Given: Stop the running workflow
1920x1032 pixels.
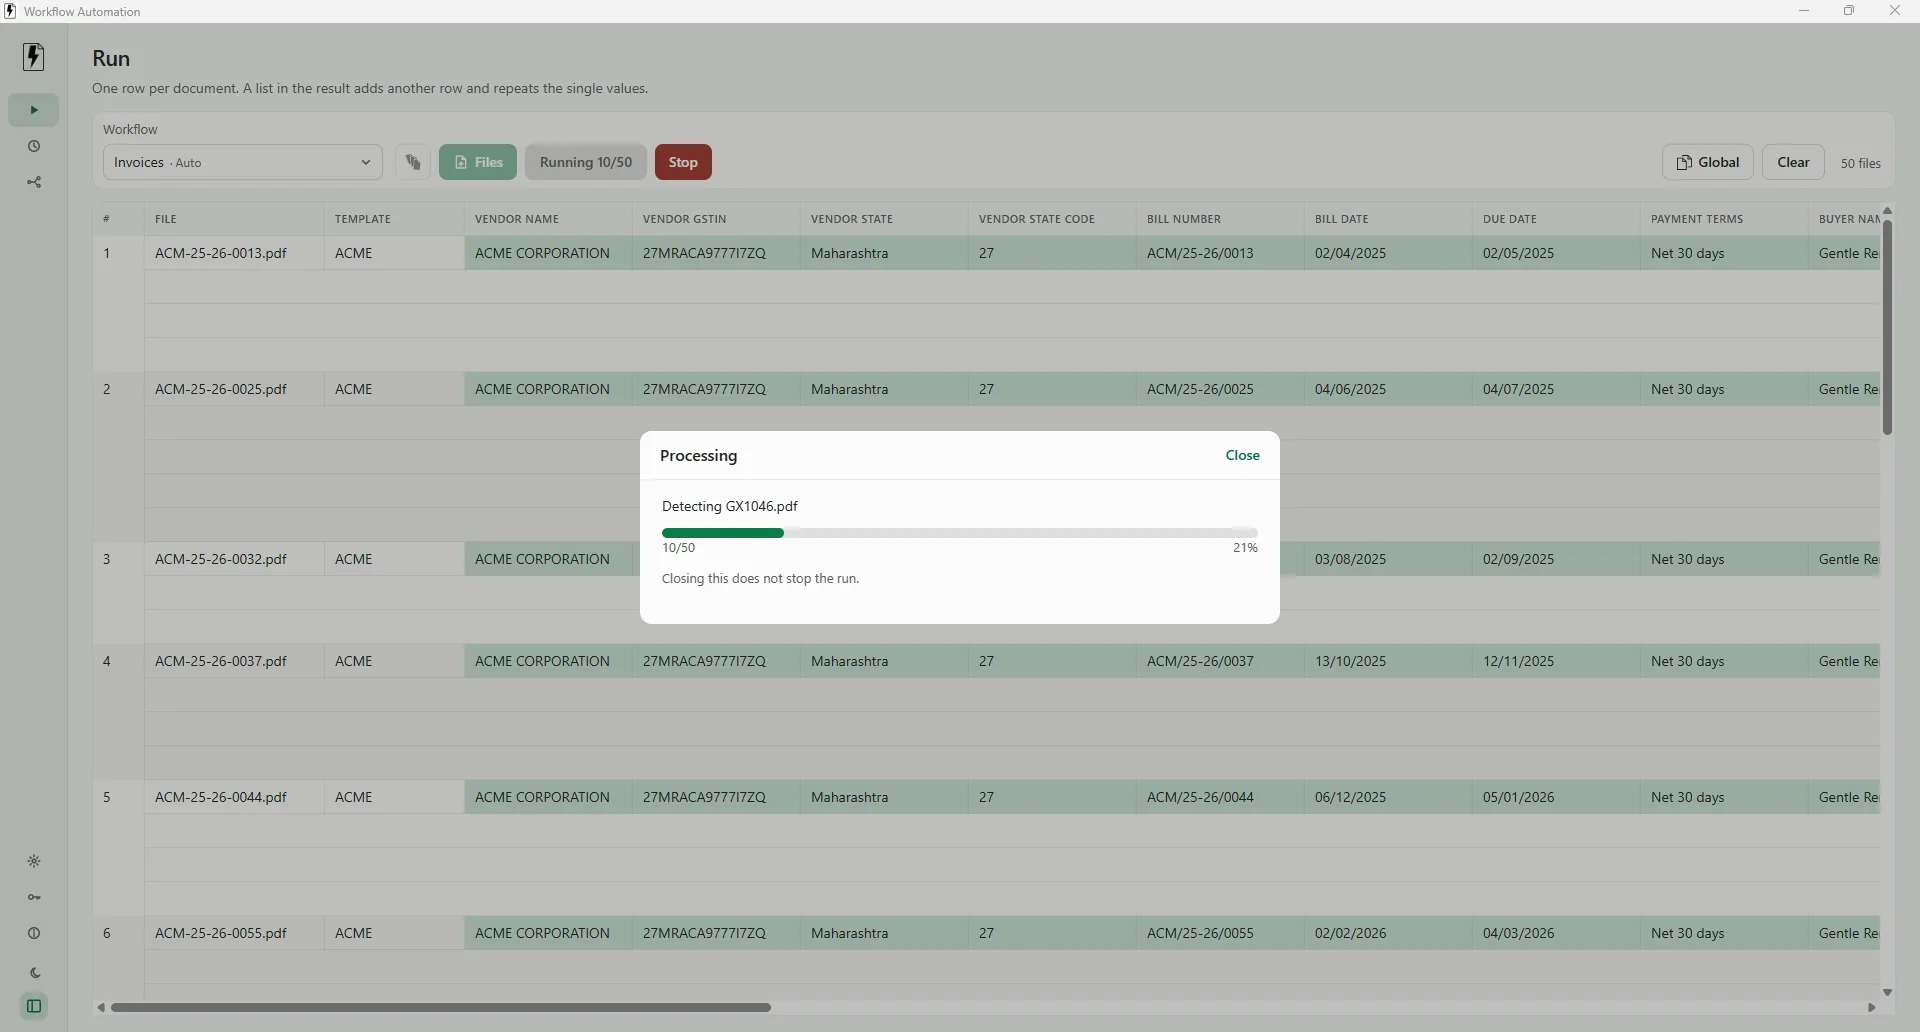Looking at the screenshot, I should [x=683, y=162].
